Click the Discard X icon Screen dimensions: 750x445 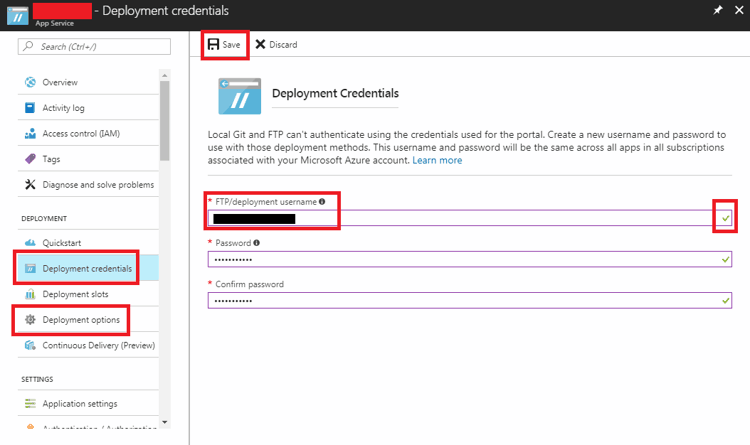point(260,44)
